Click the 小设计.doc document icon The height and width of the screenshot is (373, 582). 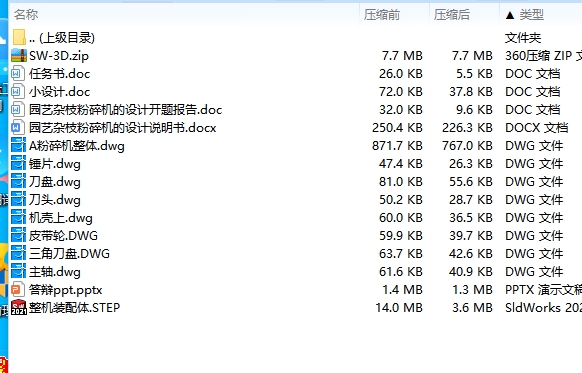[18, 92]
